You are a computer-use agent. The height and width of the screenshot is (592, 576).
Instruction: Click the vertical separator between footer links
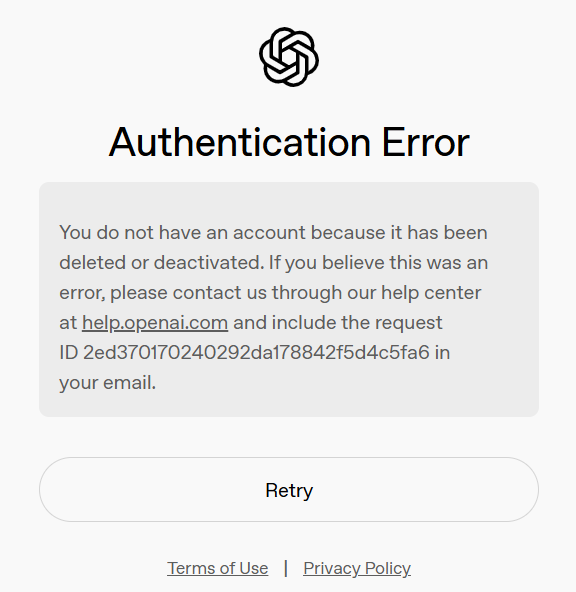286,568
